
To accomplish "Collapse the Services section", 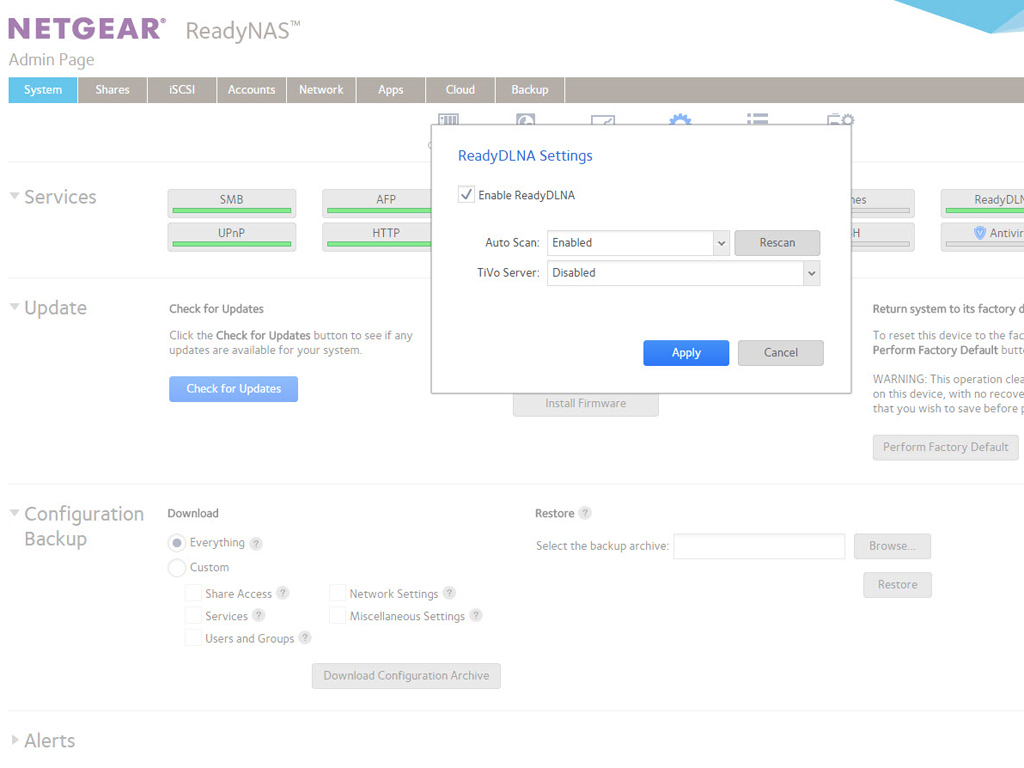I will [14, 196].
